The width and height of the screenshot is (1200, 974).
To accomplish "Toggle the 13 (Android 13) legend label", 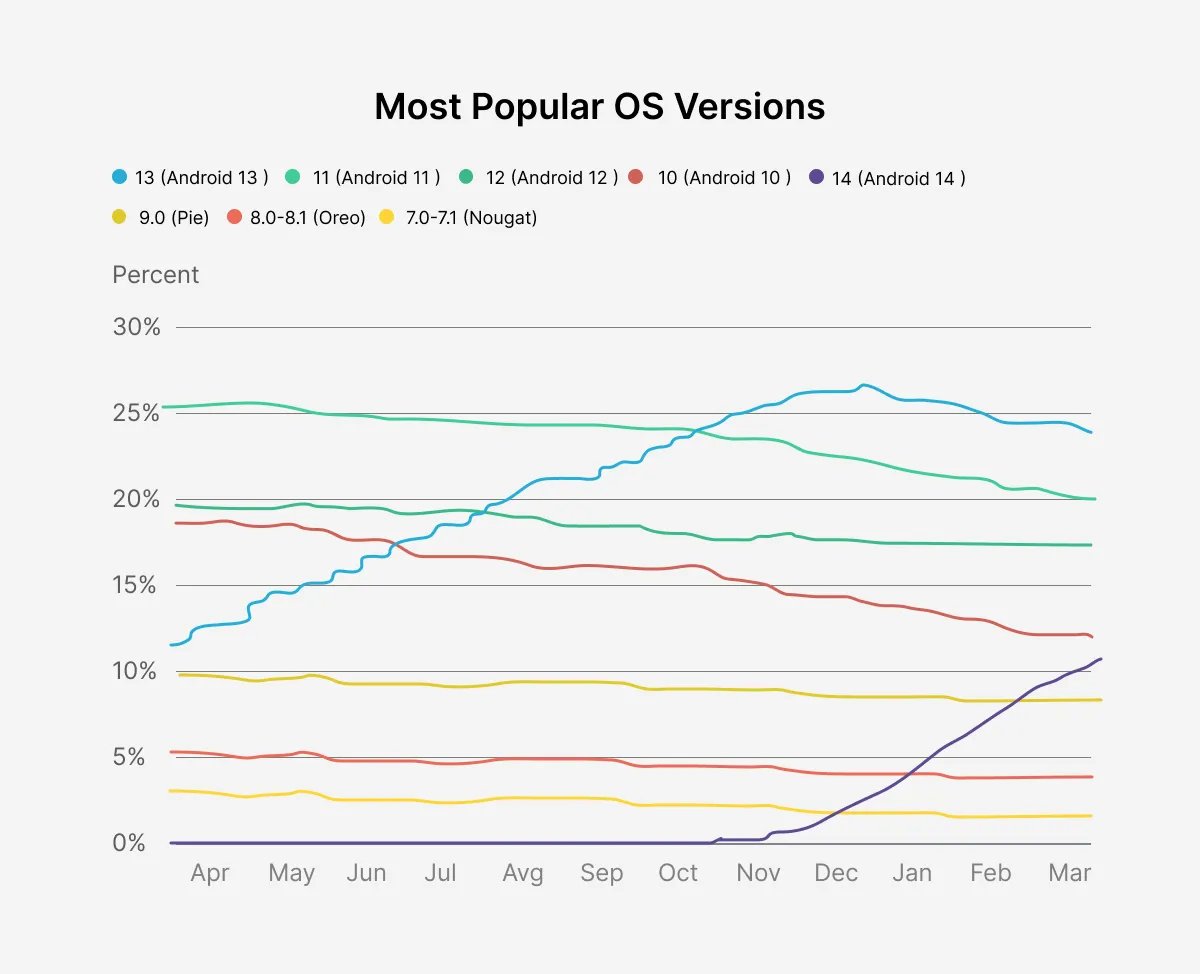I will click(201, 178).
